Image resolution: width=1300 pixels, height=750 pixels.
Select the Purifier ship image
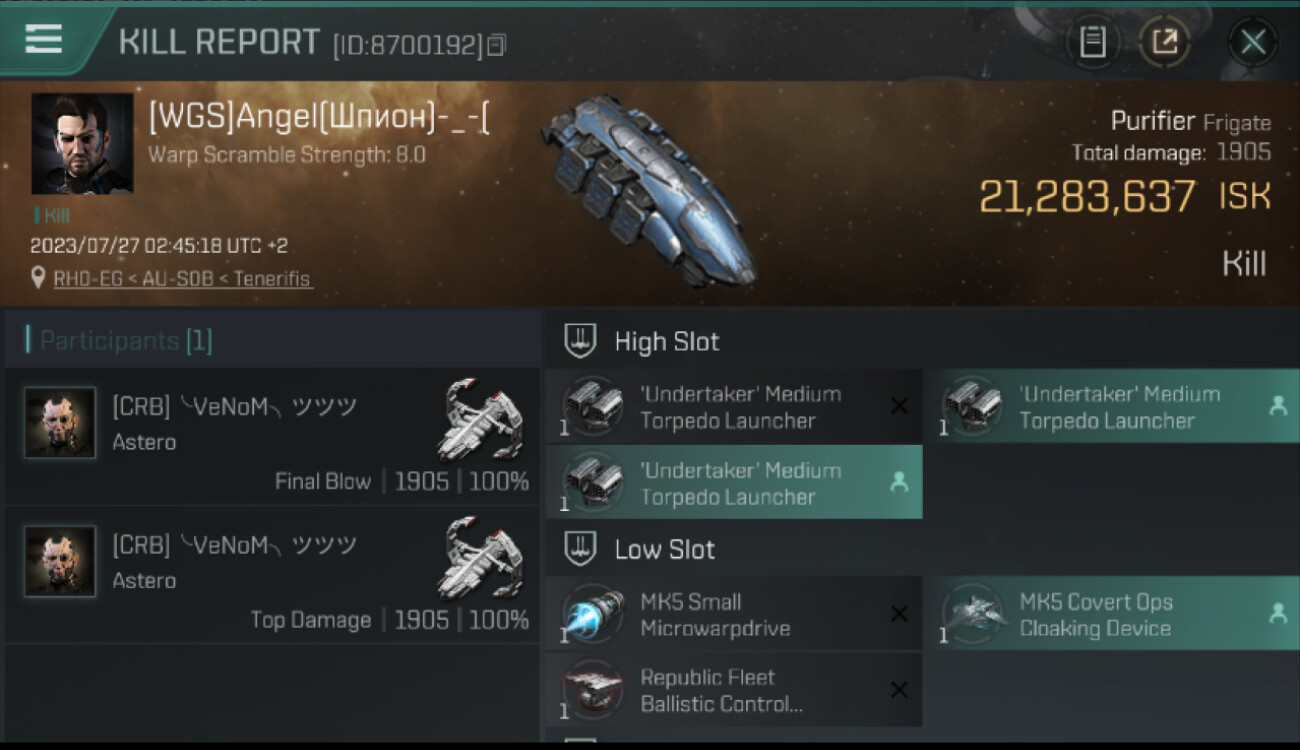(648, 190)
